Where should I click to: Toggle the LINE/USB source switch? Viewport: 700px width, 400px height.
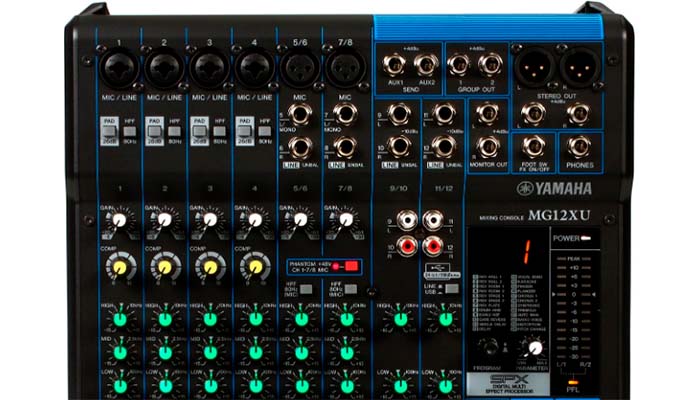(452, 288)
